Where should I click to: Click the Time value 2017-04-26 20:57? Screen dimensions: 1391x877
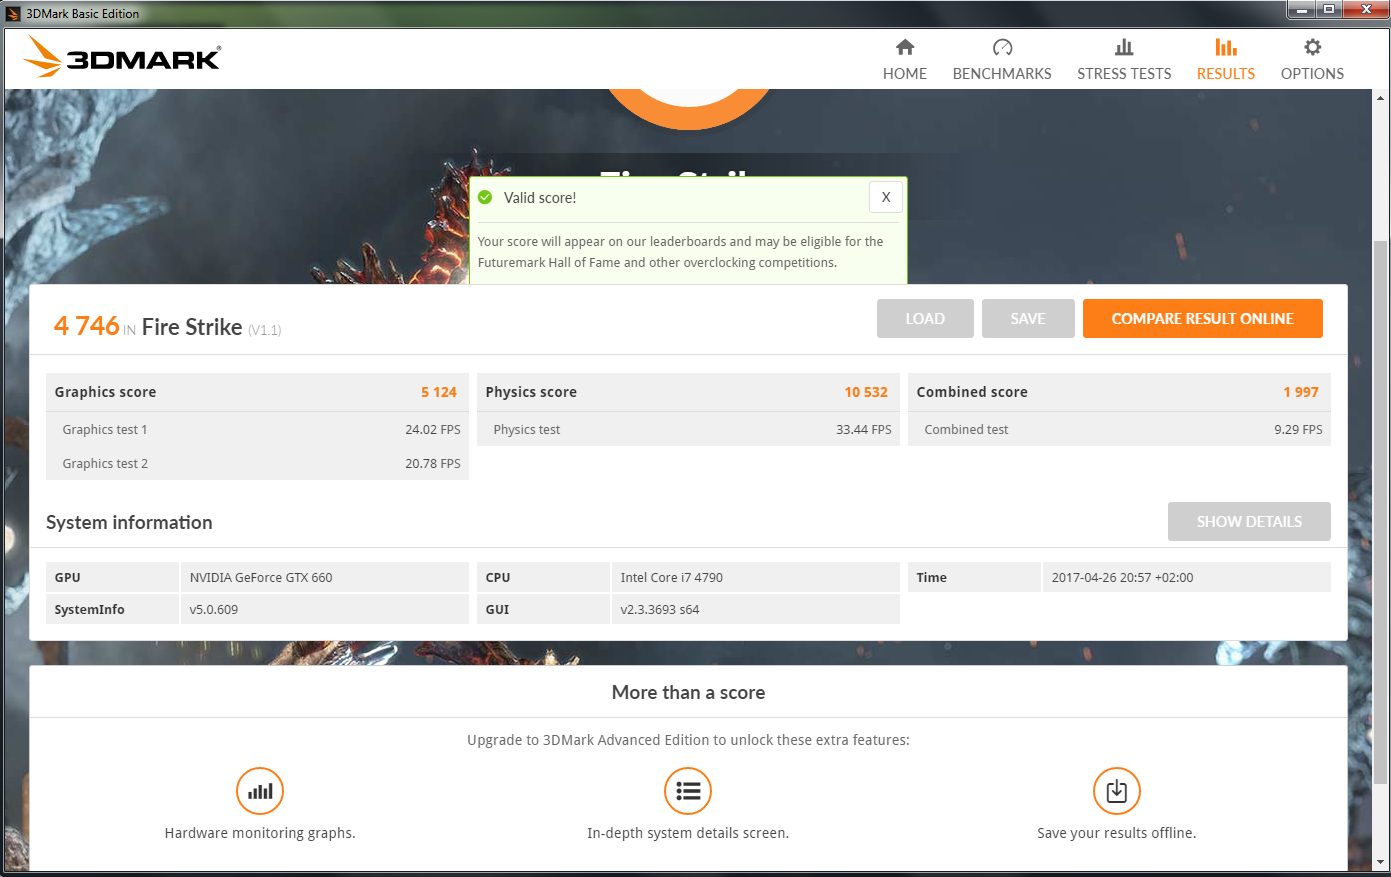click(x=1122, y=577)
